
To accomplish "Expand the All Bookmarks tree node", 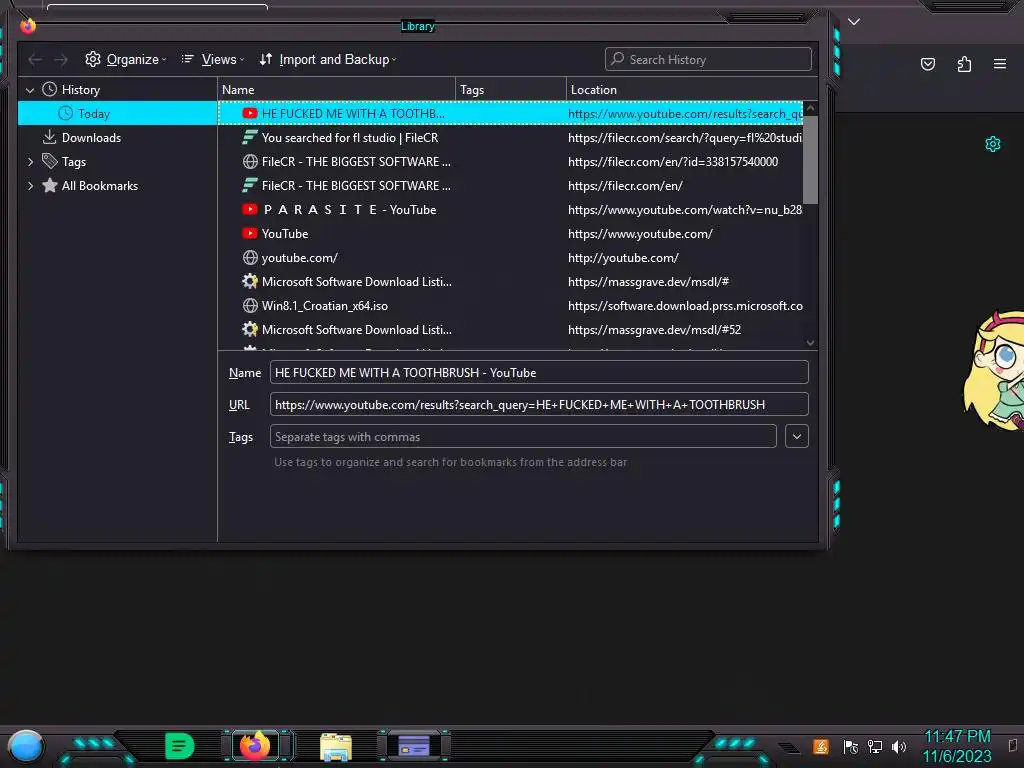I will click(x=30, y=185).
